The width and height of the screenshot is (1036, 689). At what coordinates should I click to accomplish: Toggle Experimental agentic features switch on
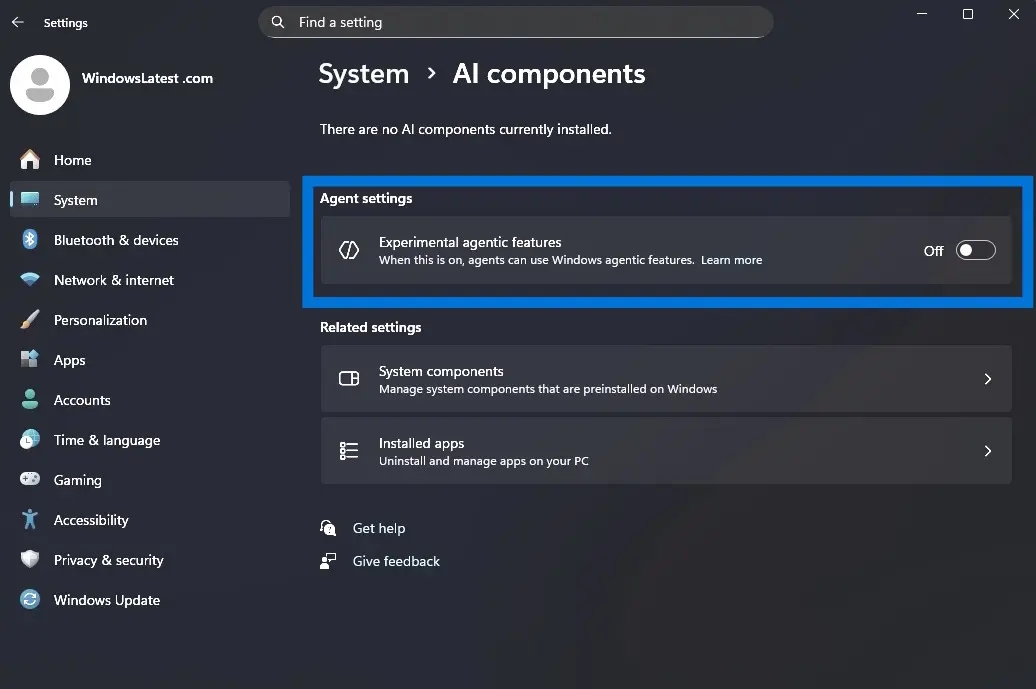coord(975,251)
